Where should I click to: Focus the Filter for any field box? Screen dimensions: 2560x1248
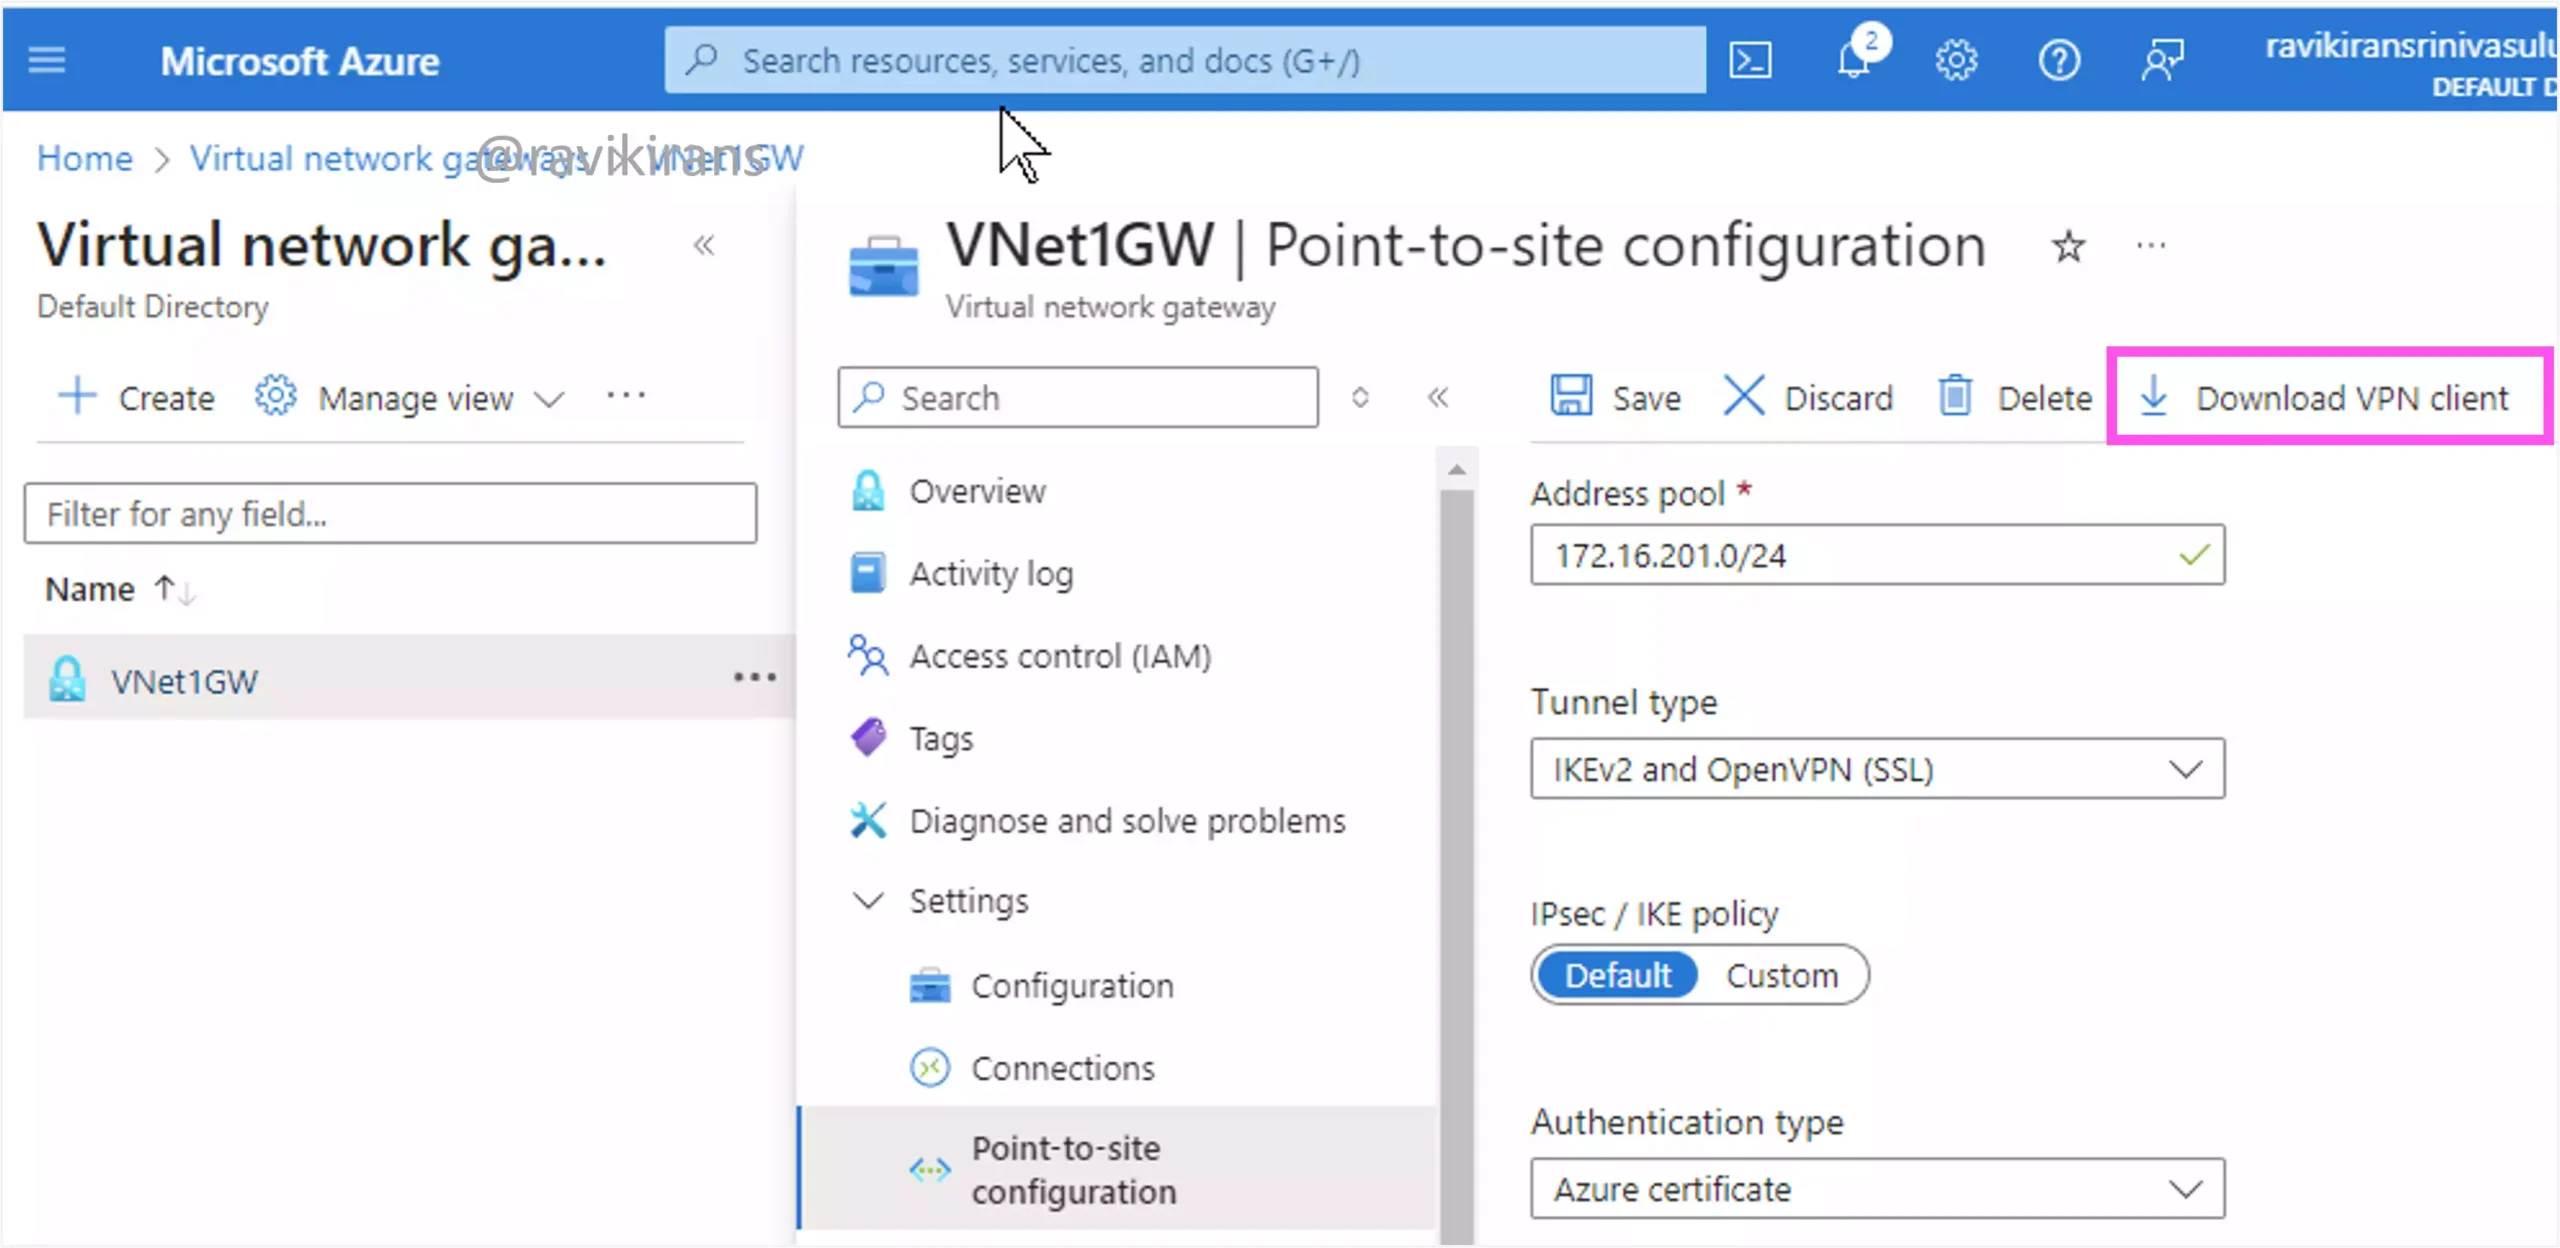[390, 513]
